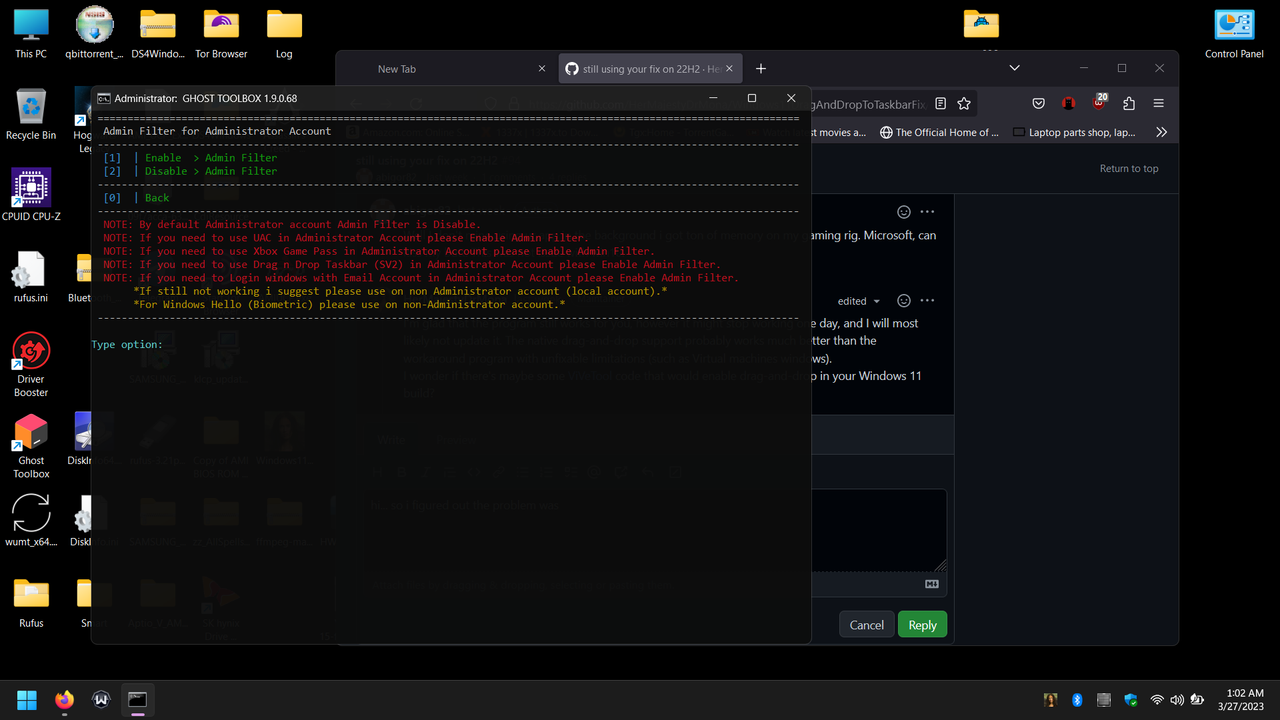Screen dimensions: 1280x720
Task: Open the Log folder on desktop
Action: [x=284, y=33]
